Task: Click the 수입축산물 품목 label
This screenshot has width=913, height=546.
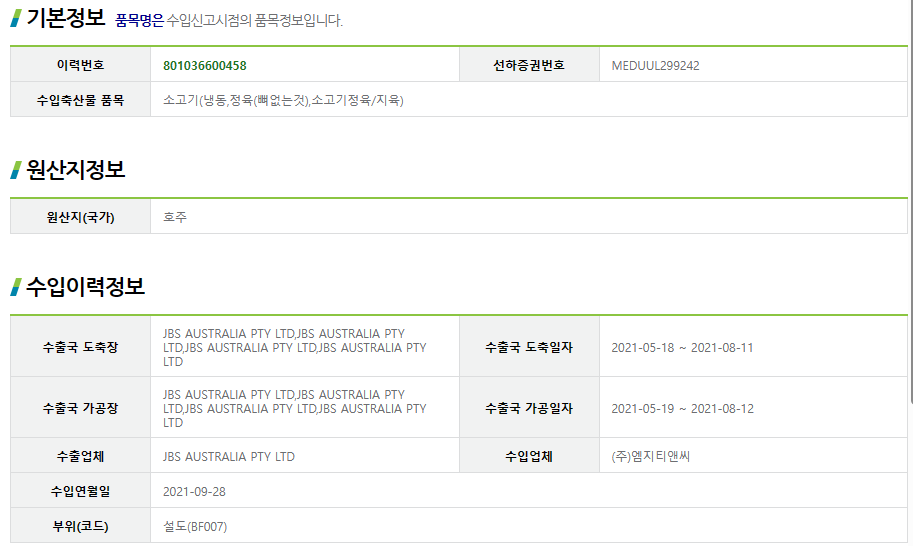Action: [x=80, y=100]
